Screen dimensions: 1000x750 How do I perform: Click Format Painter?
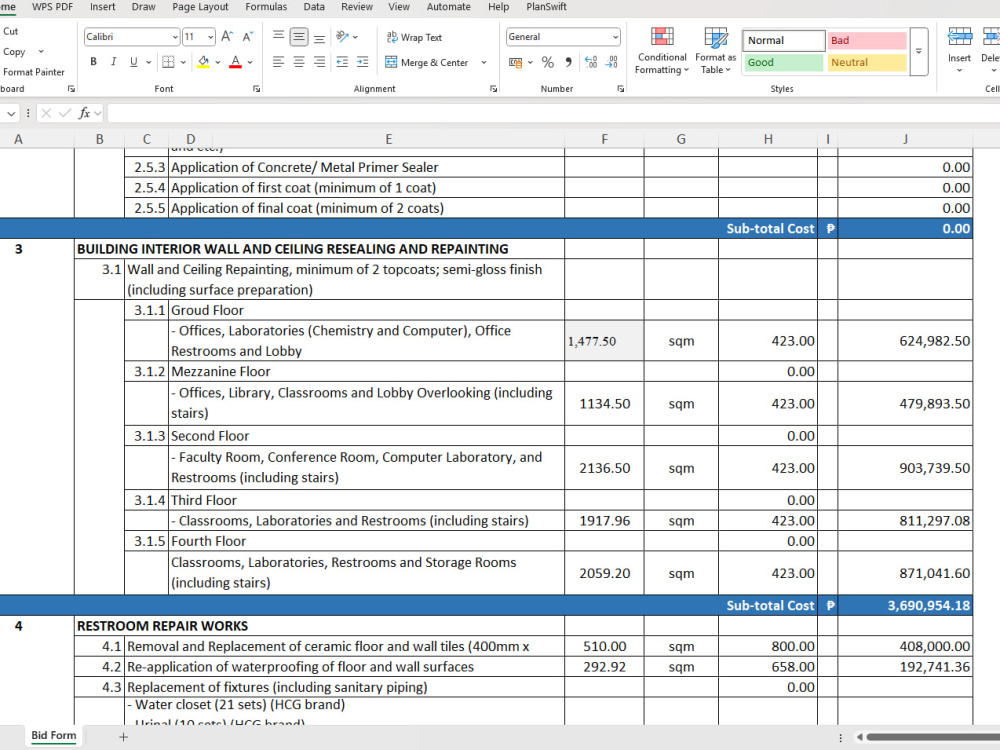pyautogui.click(x=33, y=72)
